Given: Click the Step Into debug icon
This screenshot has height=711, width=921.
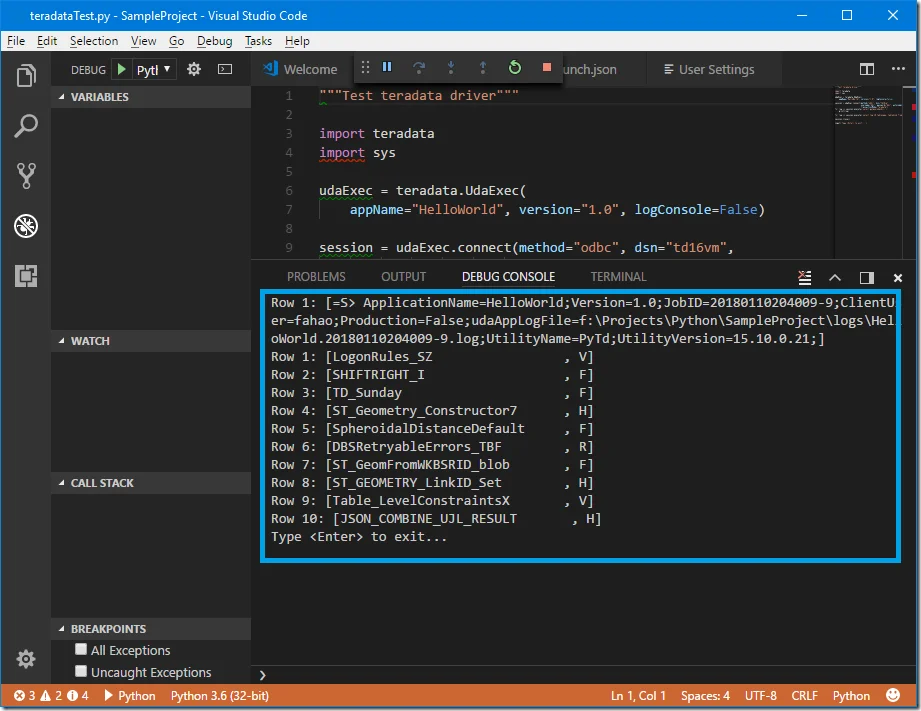Looking at the screenshot, I should click(x=450, y=68).
